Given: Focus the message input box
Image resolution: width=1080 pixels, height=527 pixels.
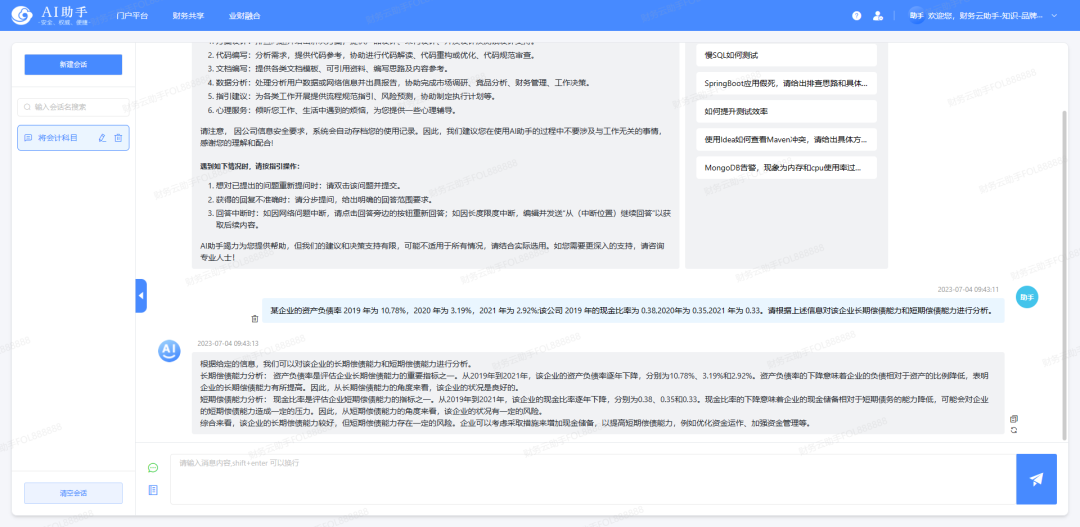Looking at the screenshot, I should pyautogui.click(x=593, y=479).
